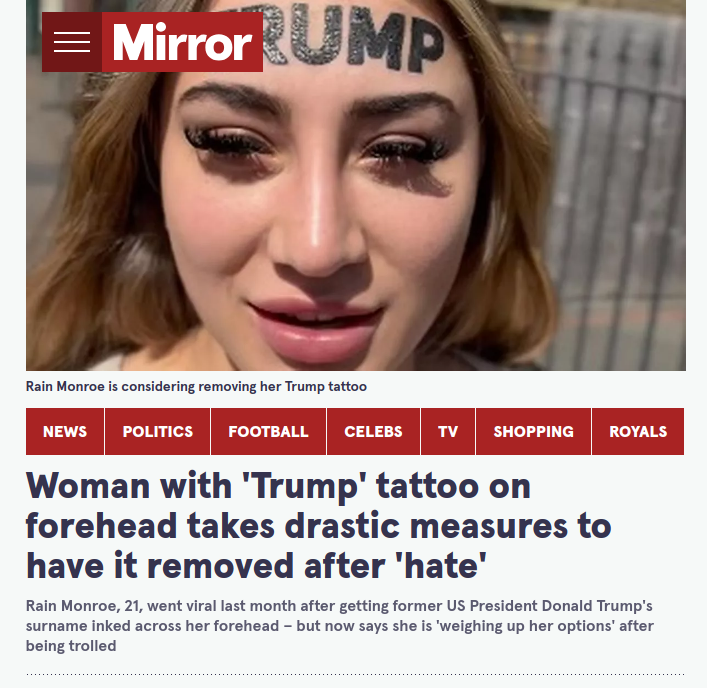The width and height of the screenshot is (707, 688).
Task: Click the article summary paragraph
Action: (340, 626)
